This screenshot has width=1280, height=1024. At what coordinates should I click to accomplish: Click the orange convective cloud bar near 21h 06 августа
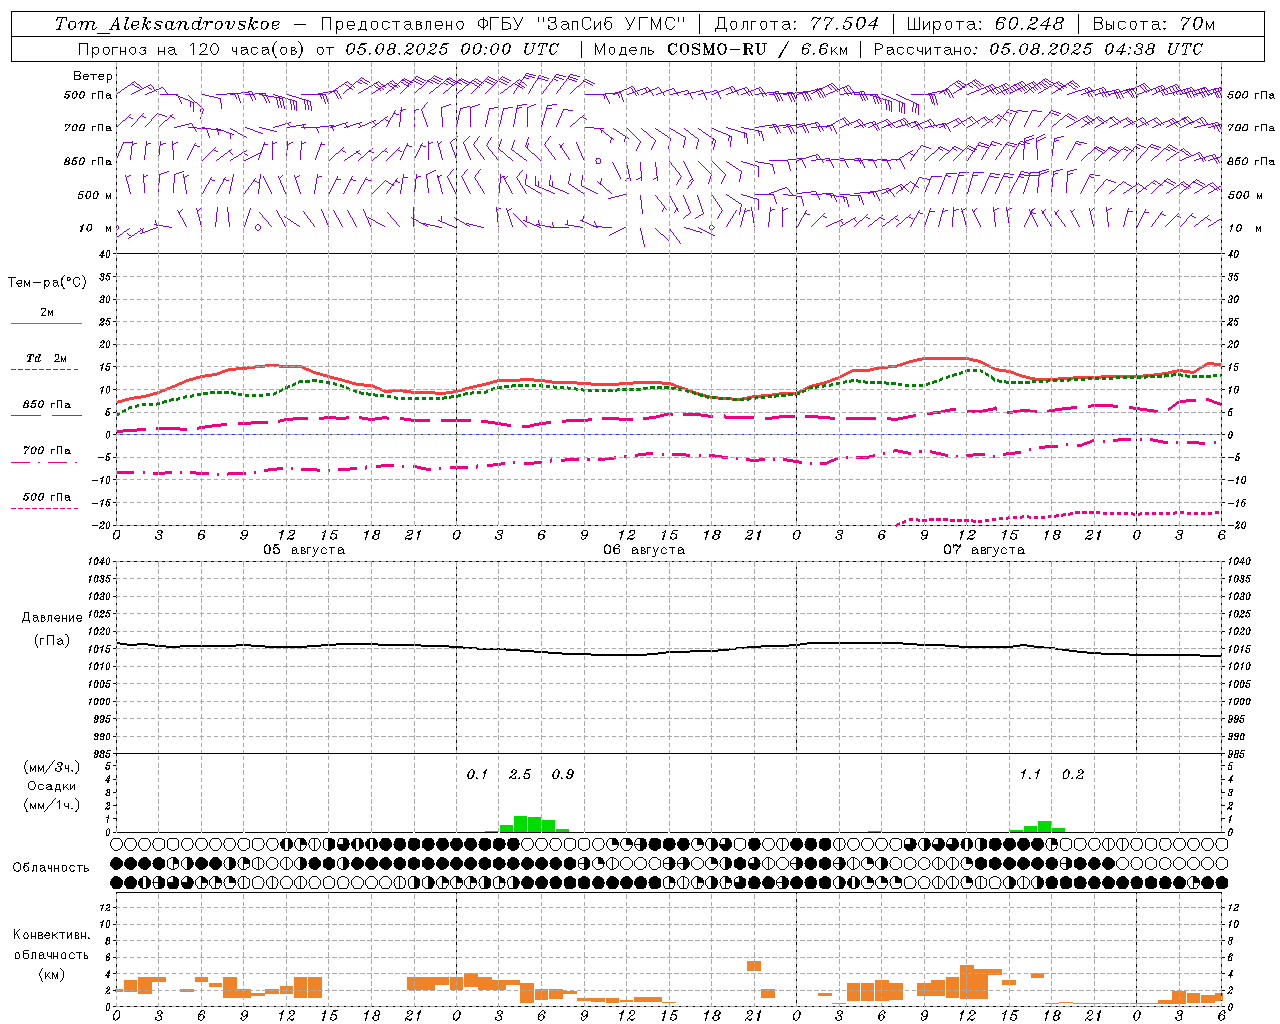(x=754, y=966)
